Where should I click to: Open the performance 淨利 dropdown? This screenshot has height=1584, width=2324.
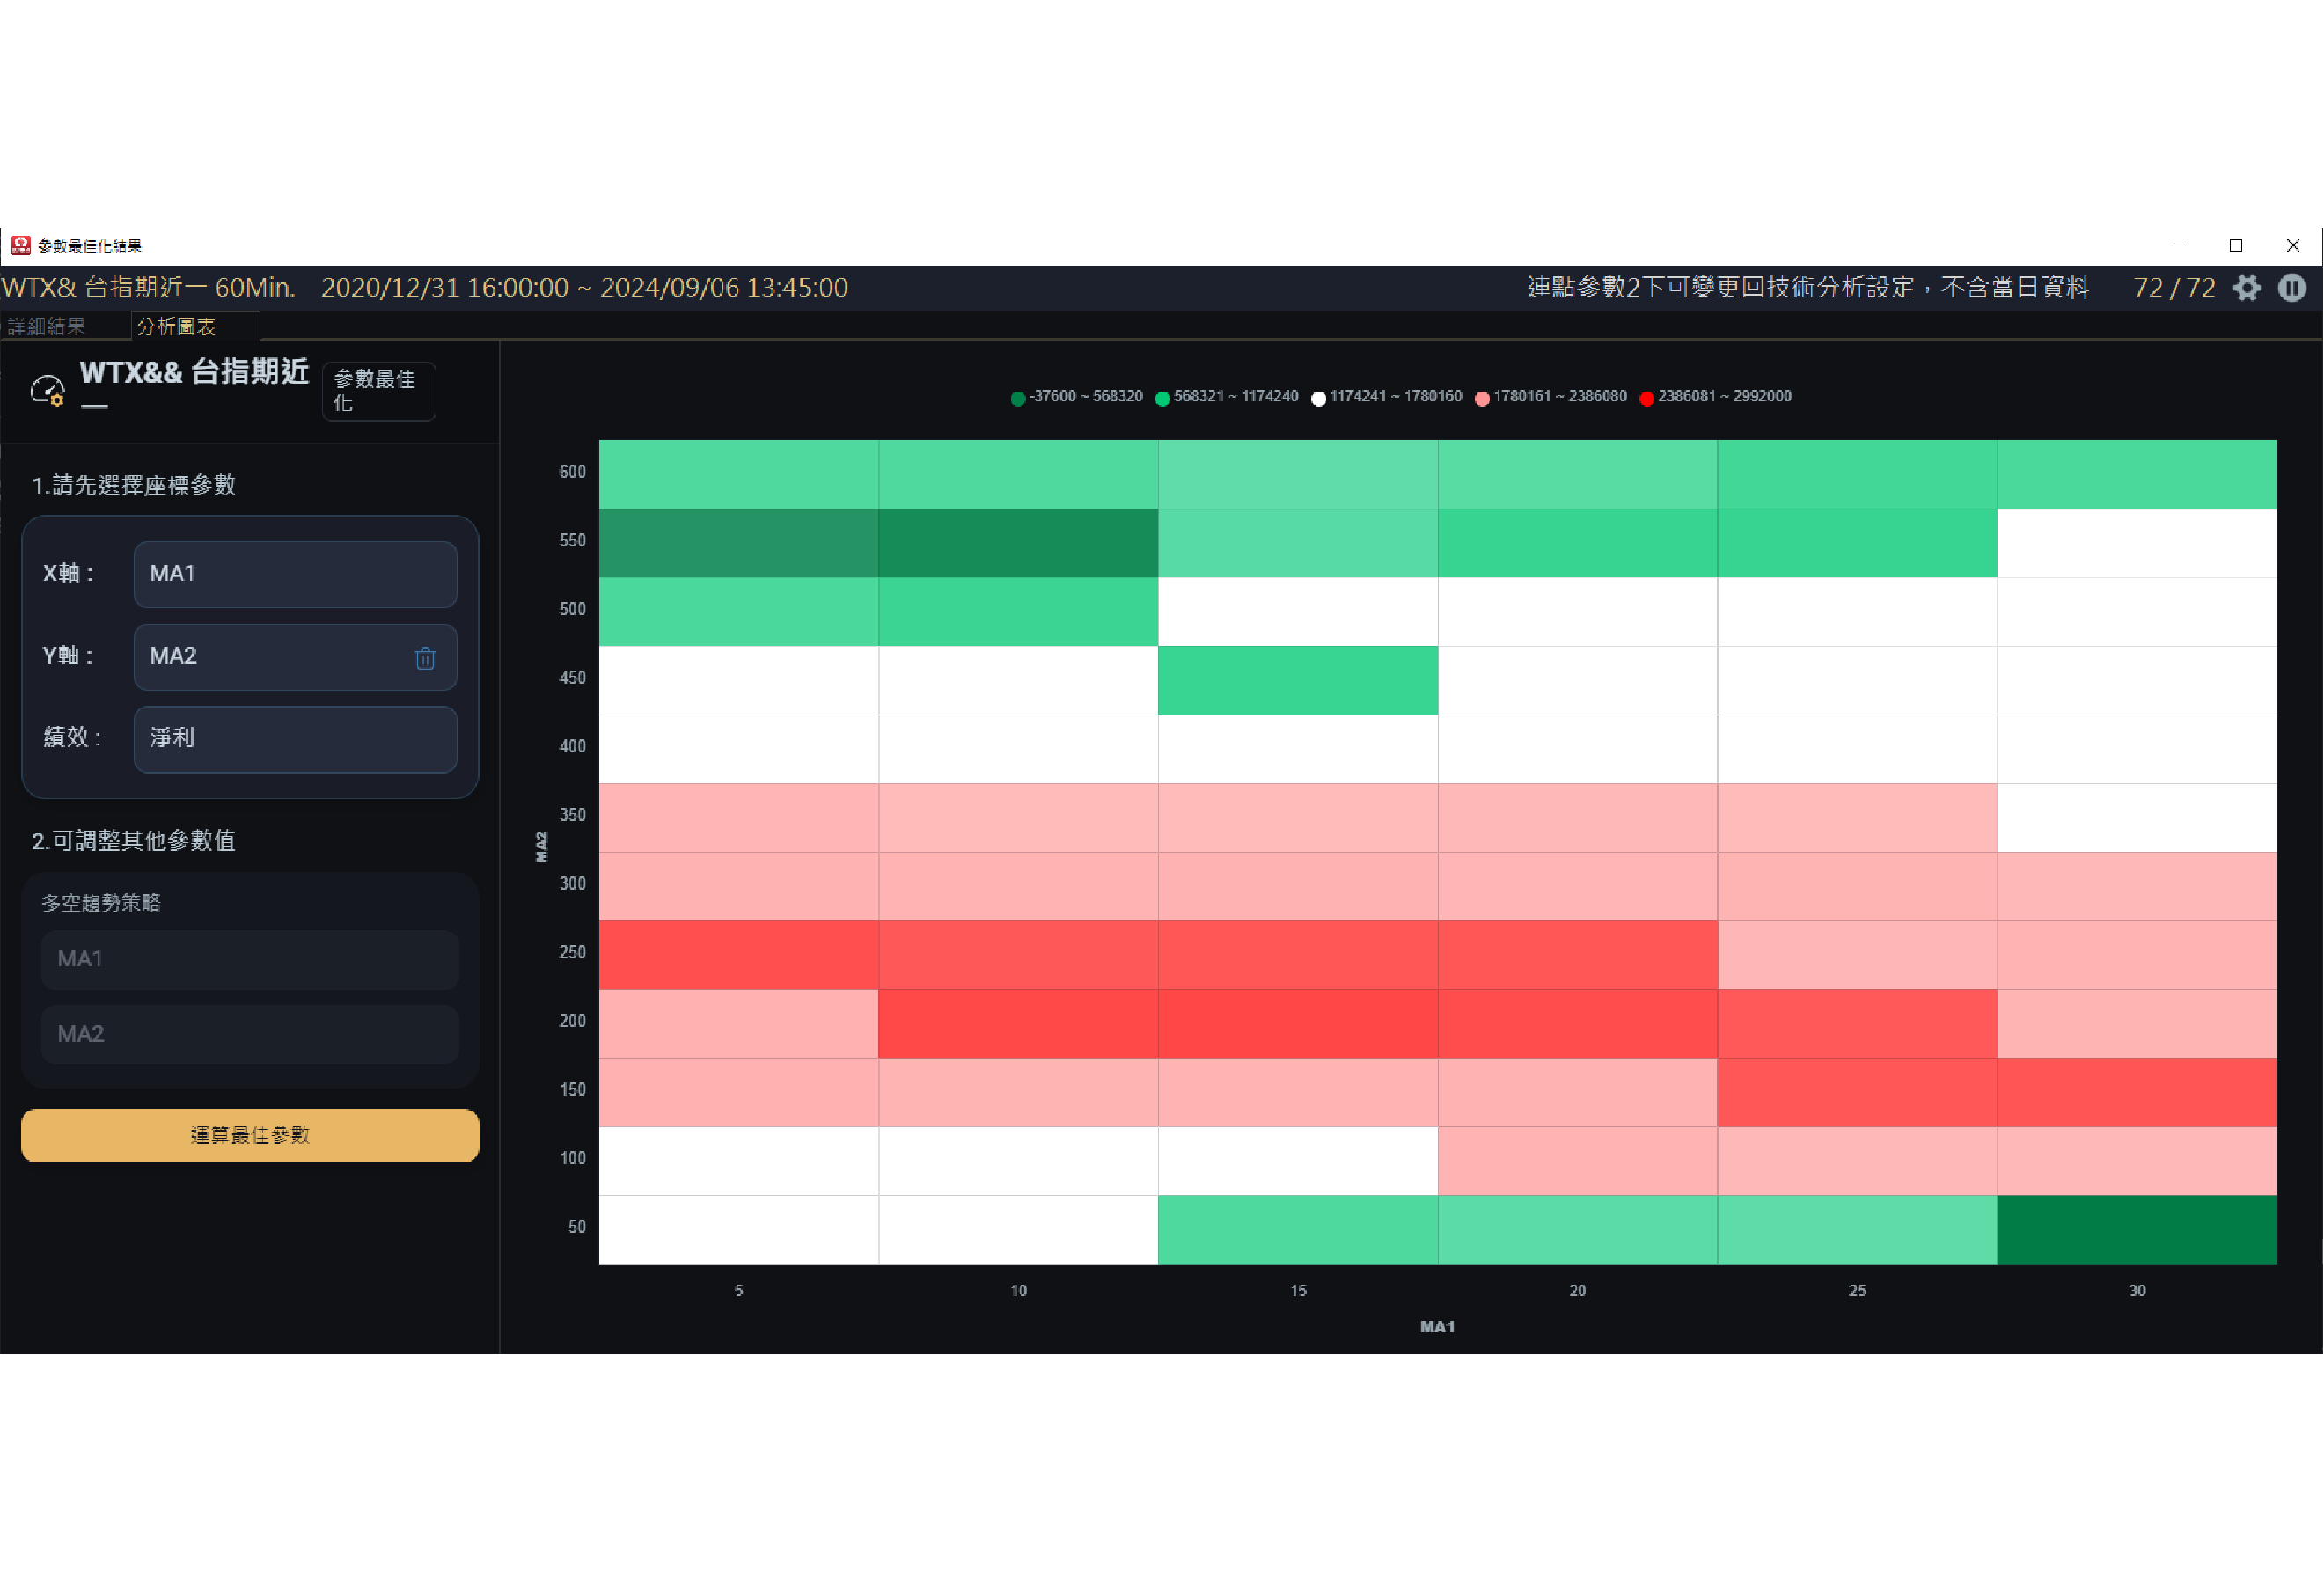[295, 739]
